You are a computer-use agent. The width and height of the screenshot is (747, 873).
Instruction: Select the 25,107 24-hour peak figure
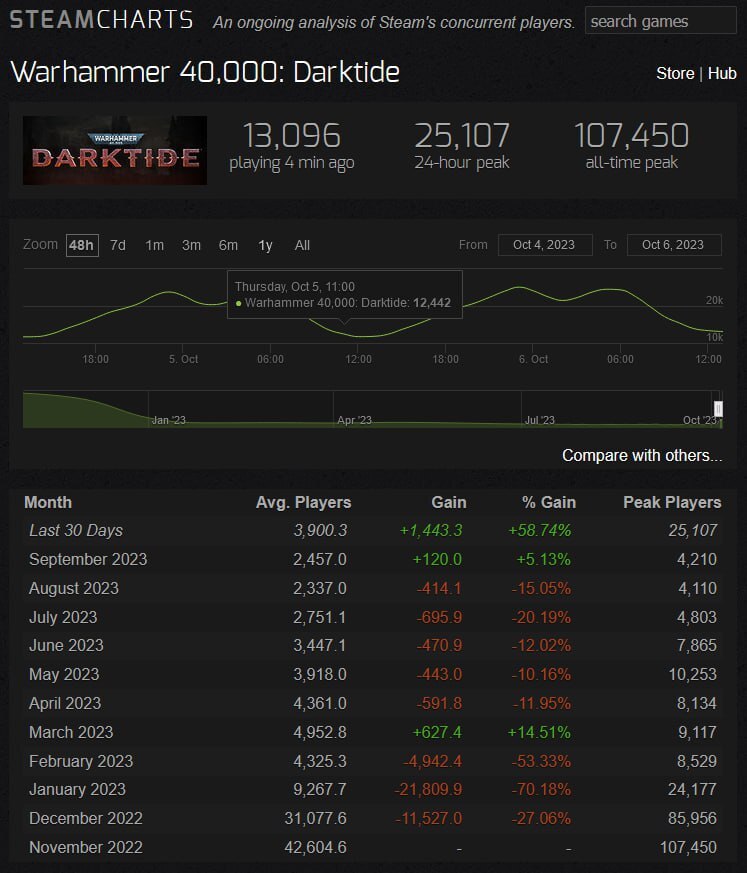coord(462,136)
